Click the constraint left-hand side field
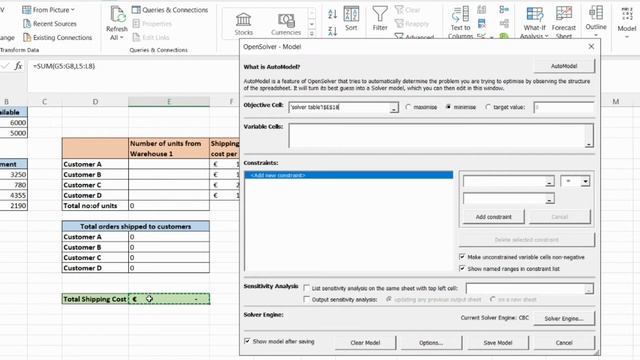Viewport: 640px width, 360px height. pos(504,181)
